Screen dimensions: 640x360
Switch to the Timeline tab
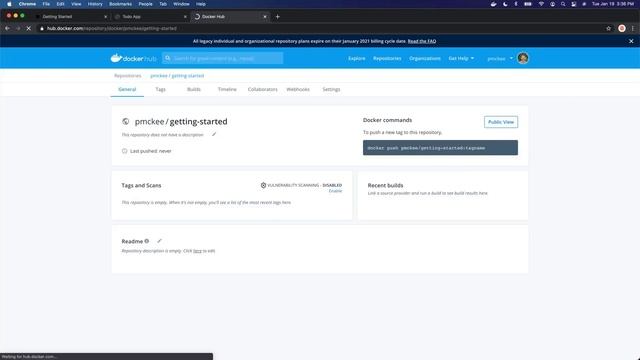pyautogui.click(x=227, y=89)
